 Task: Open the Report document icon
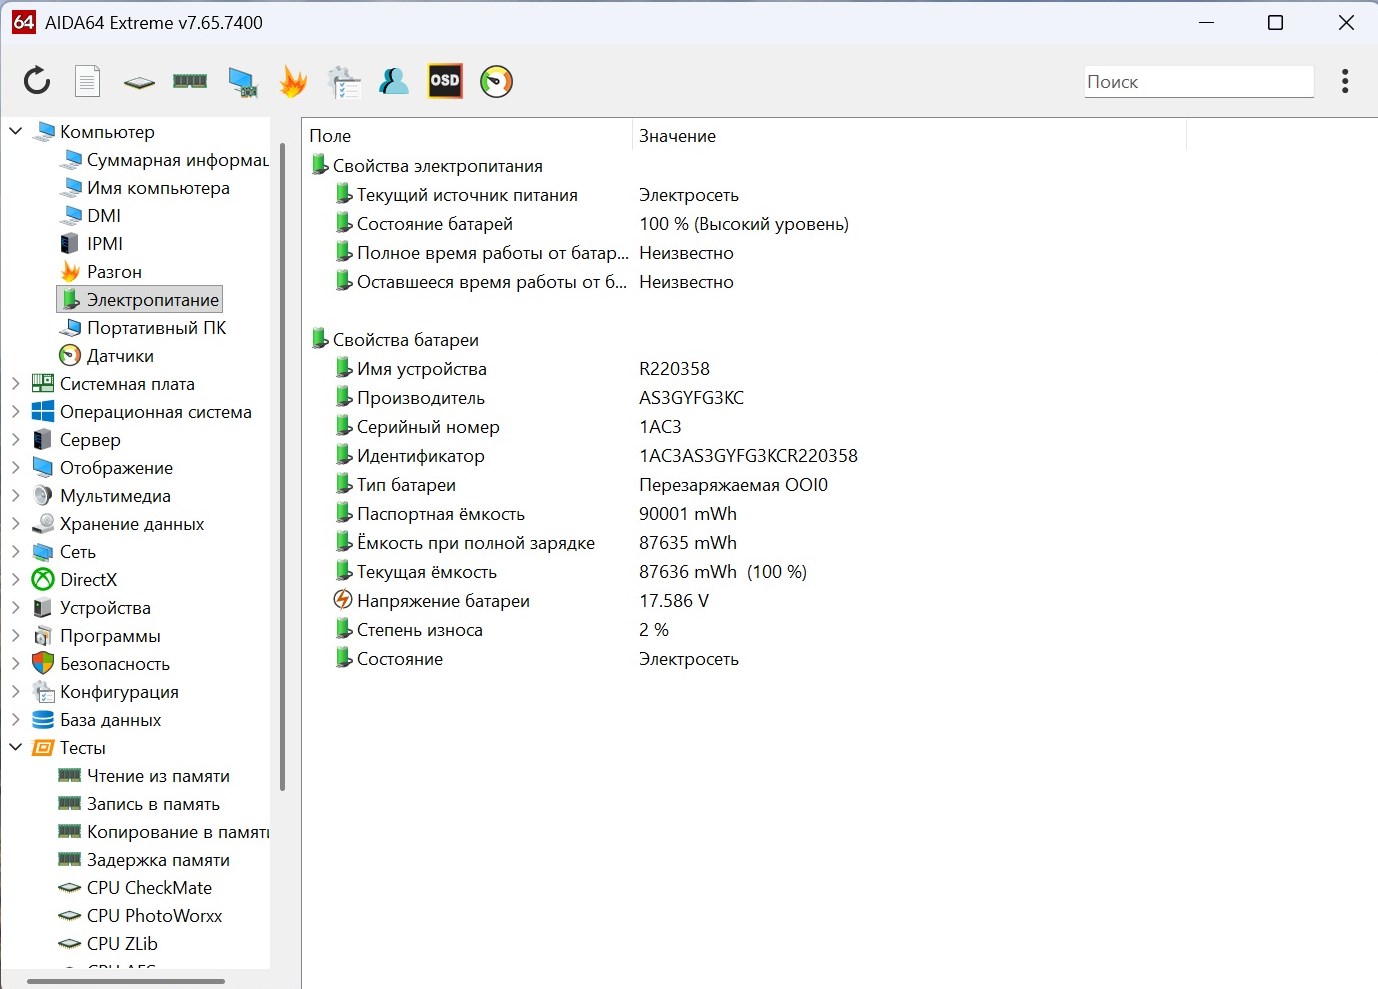[x=88, y=81]
